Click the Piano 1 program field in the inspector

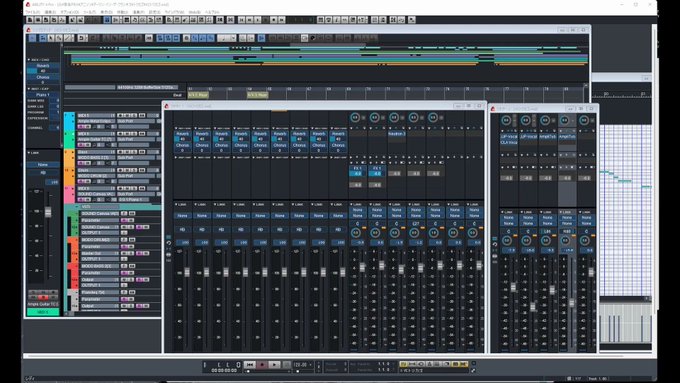43,95
